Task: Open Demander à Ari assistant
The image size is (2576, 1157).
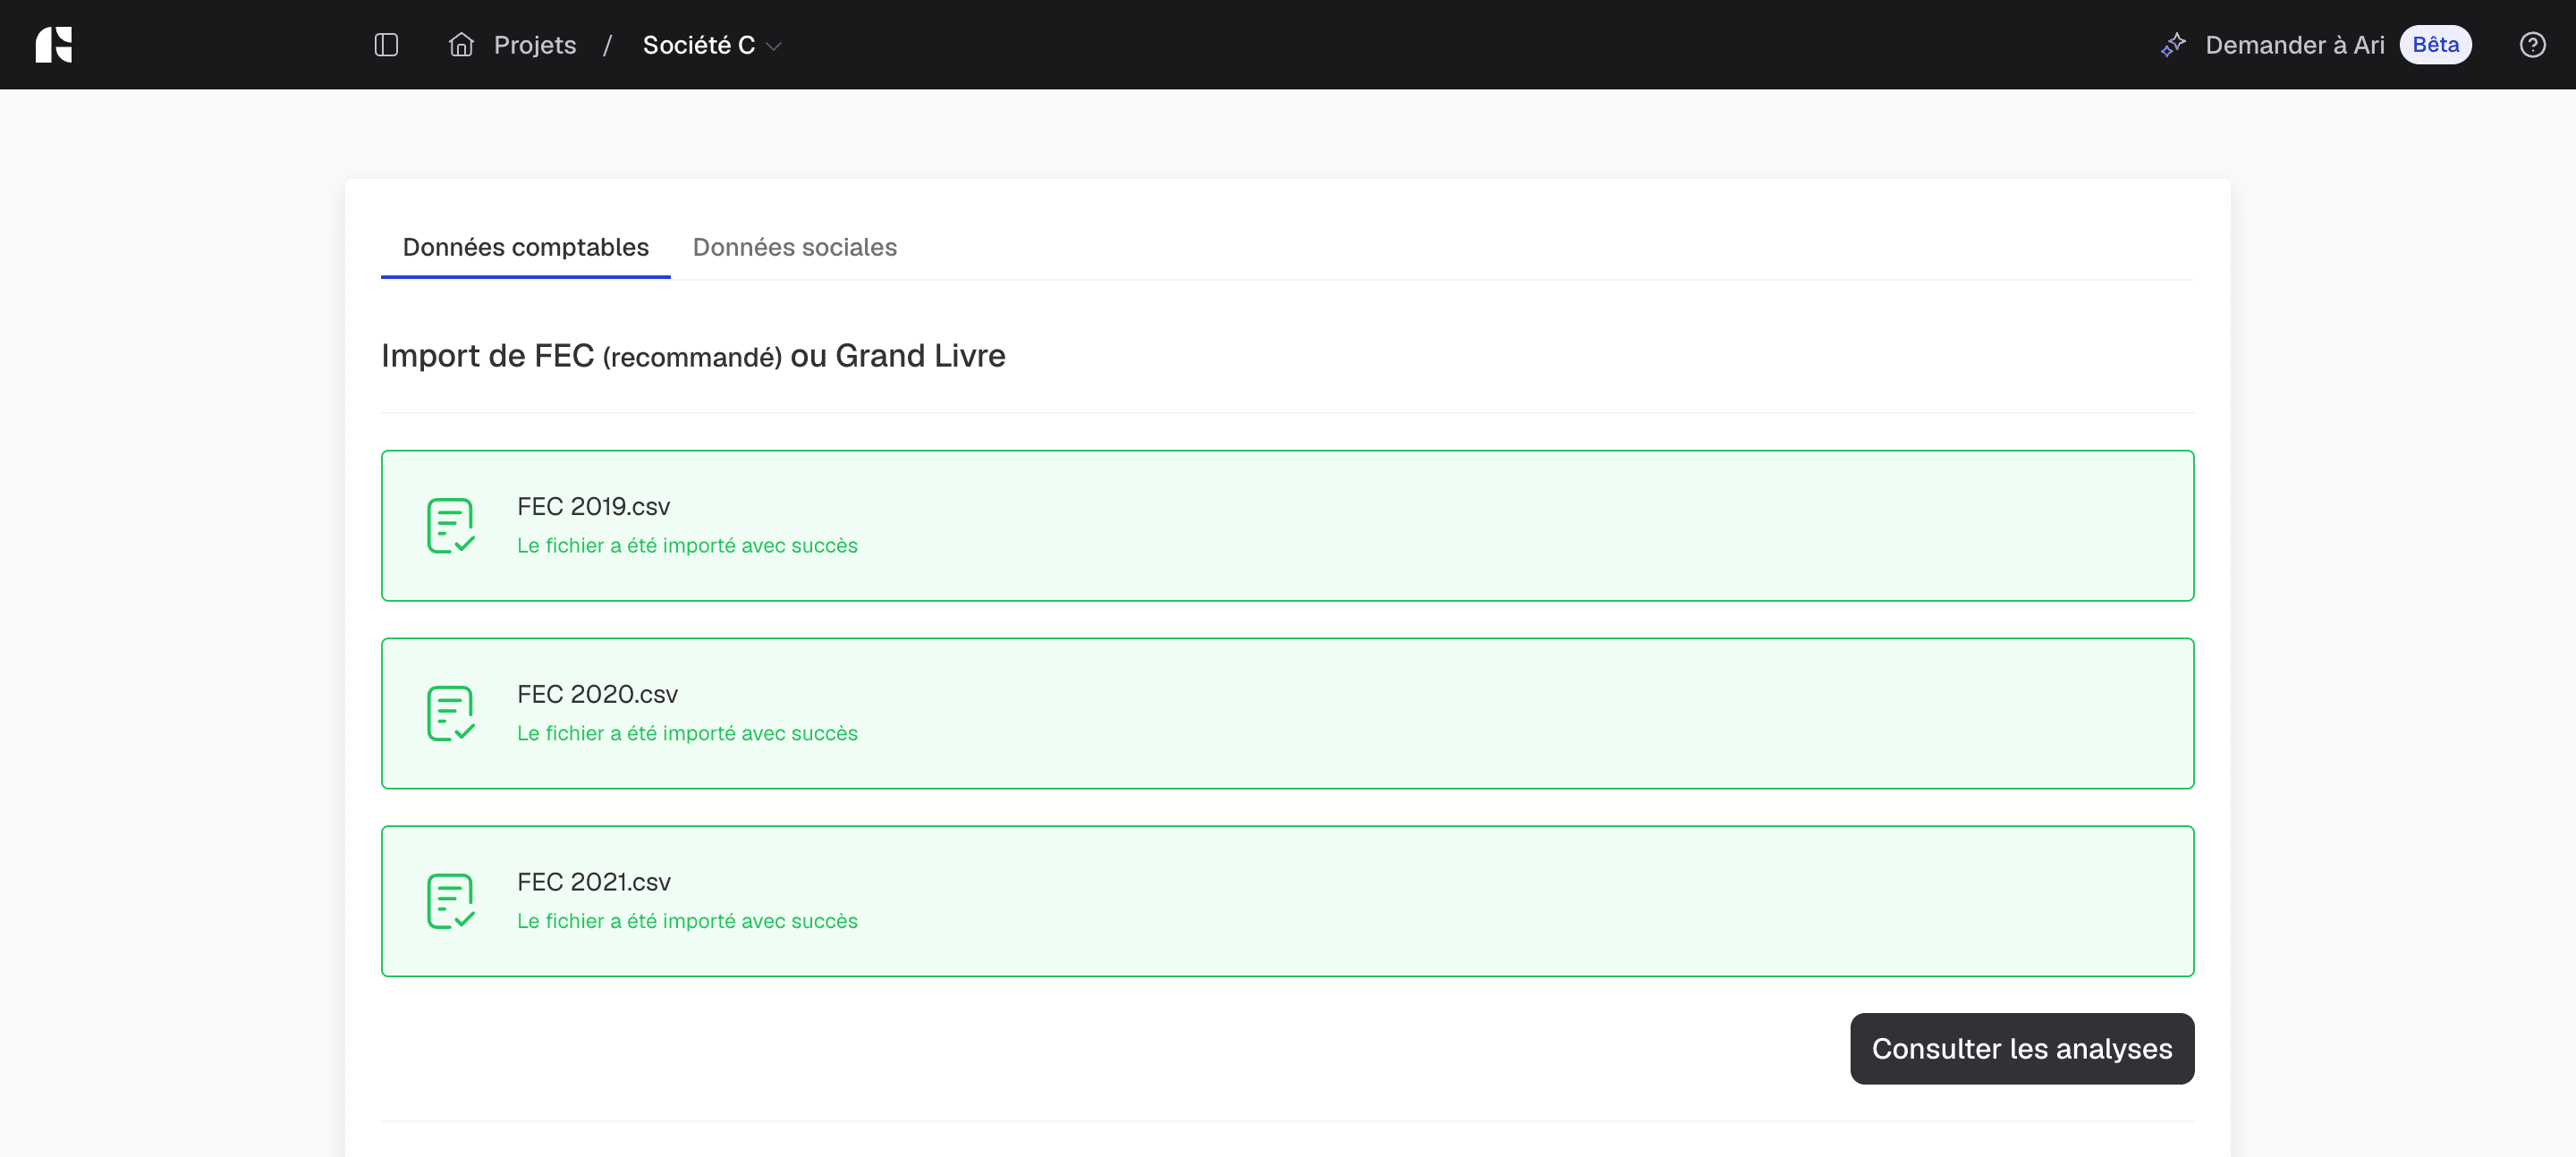Action: click(2294, 45)
